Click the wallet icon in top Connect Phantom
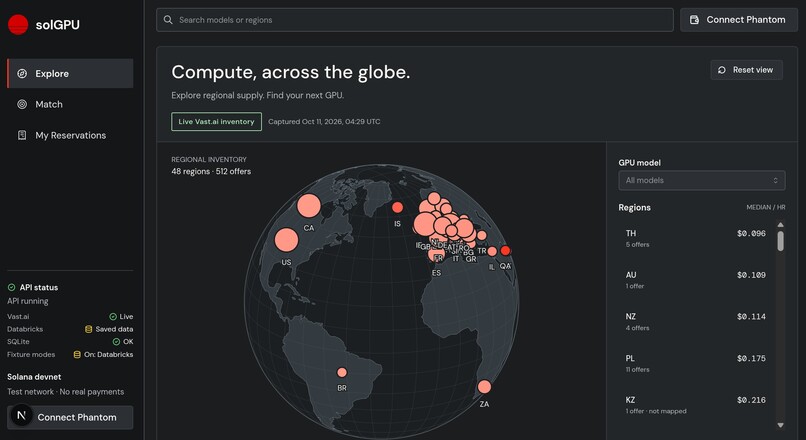806x440 pixels. pos(694,20)
